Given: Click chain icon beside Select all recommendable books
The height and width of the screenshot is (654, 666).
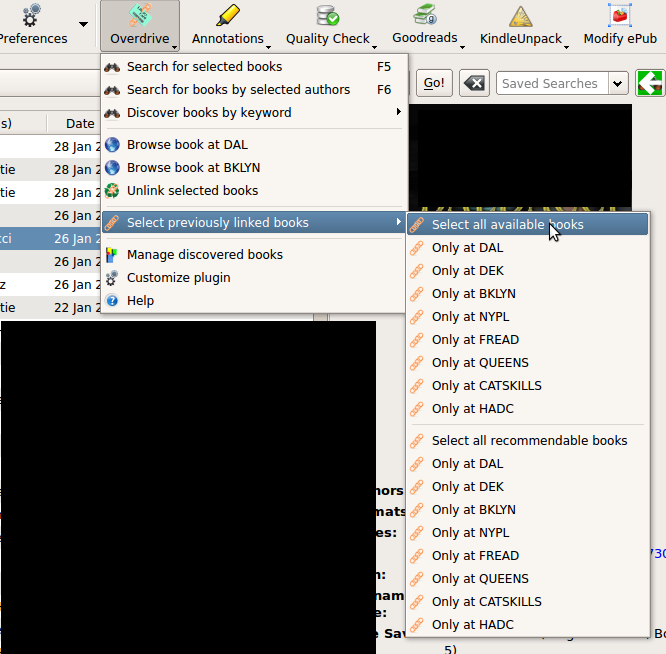Looking at the screenshot, I should point(417,441).
